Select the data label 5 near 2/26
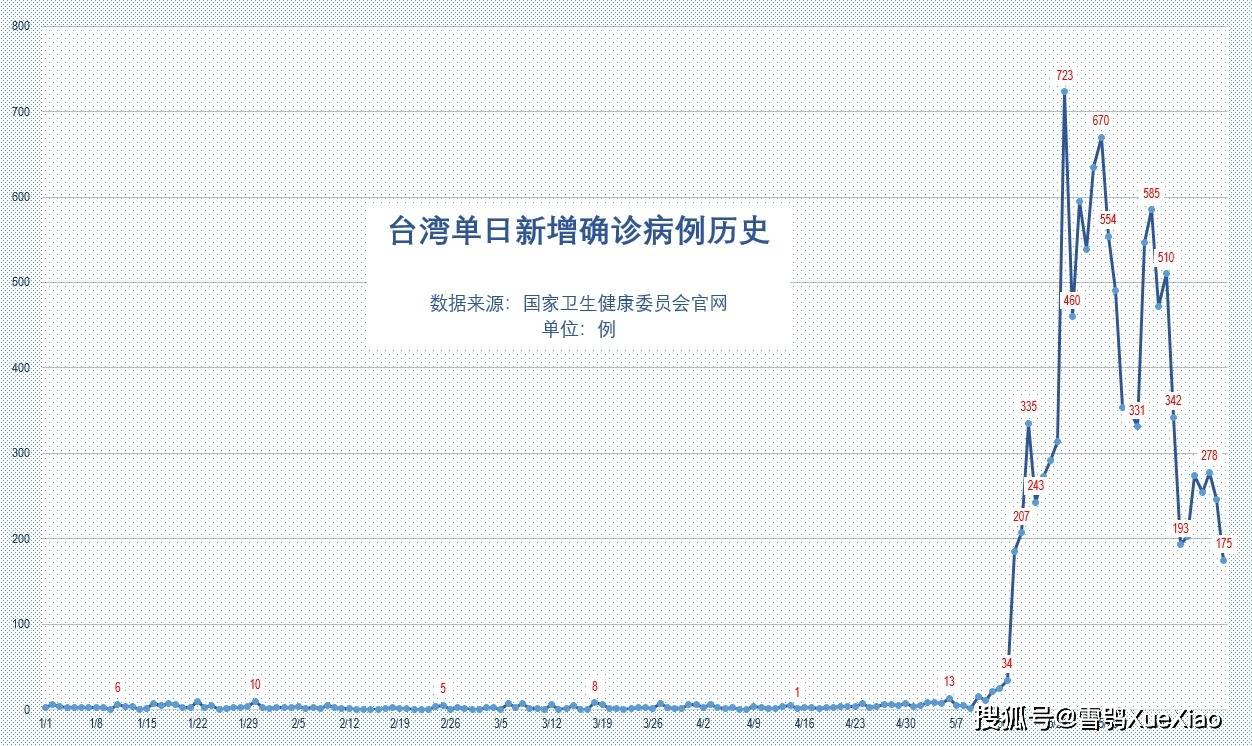The width and height of the screenshot is (1252, 746). coord(443,688)
